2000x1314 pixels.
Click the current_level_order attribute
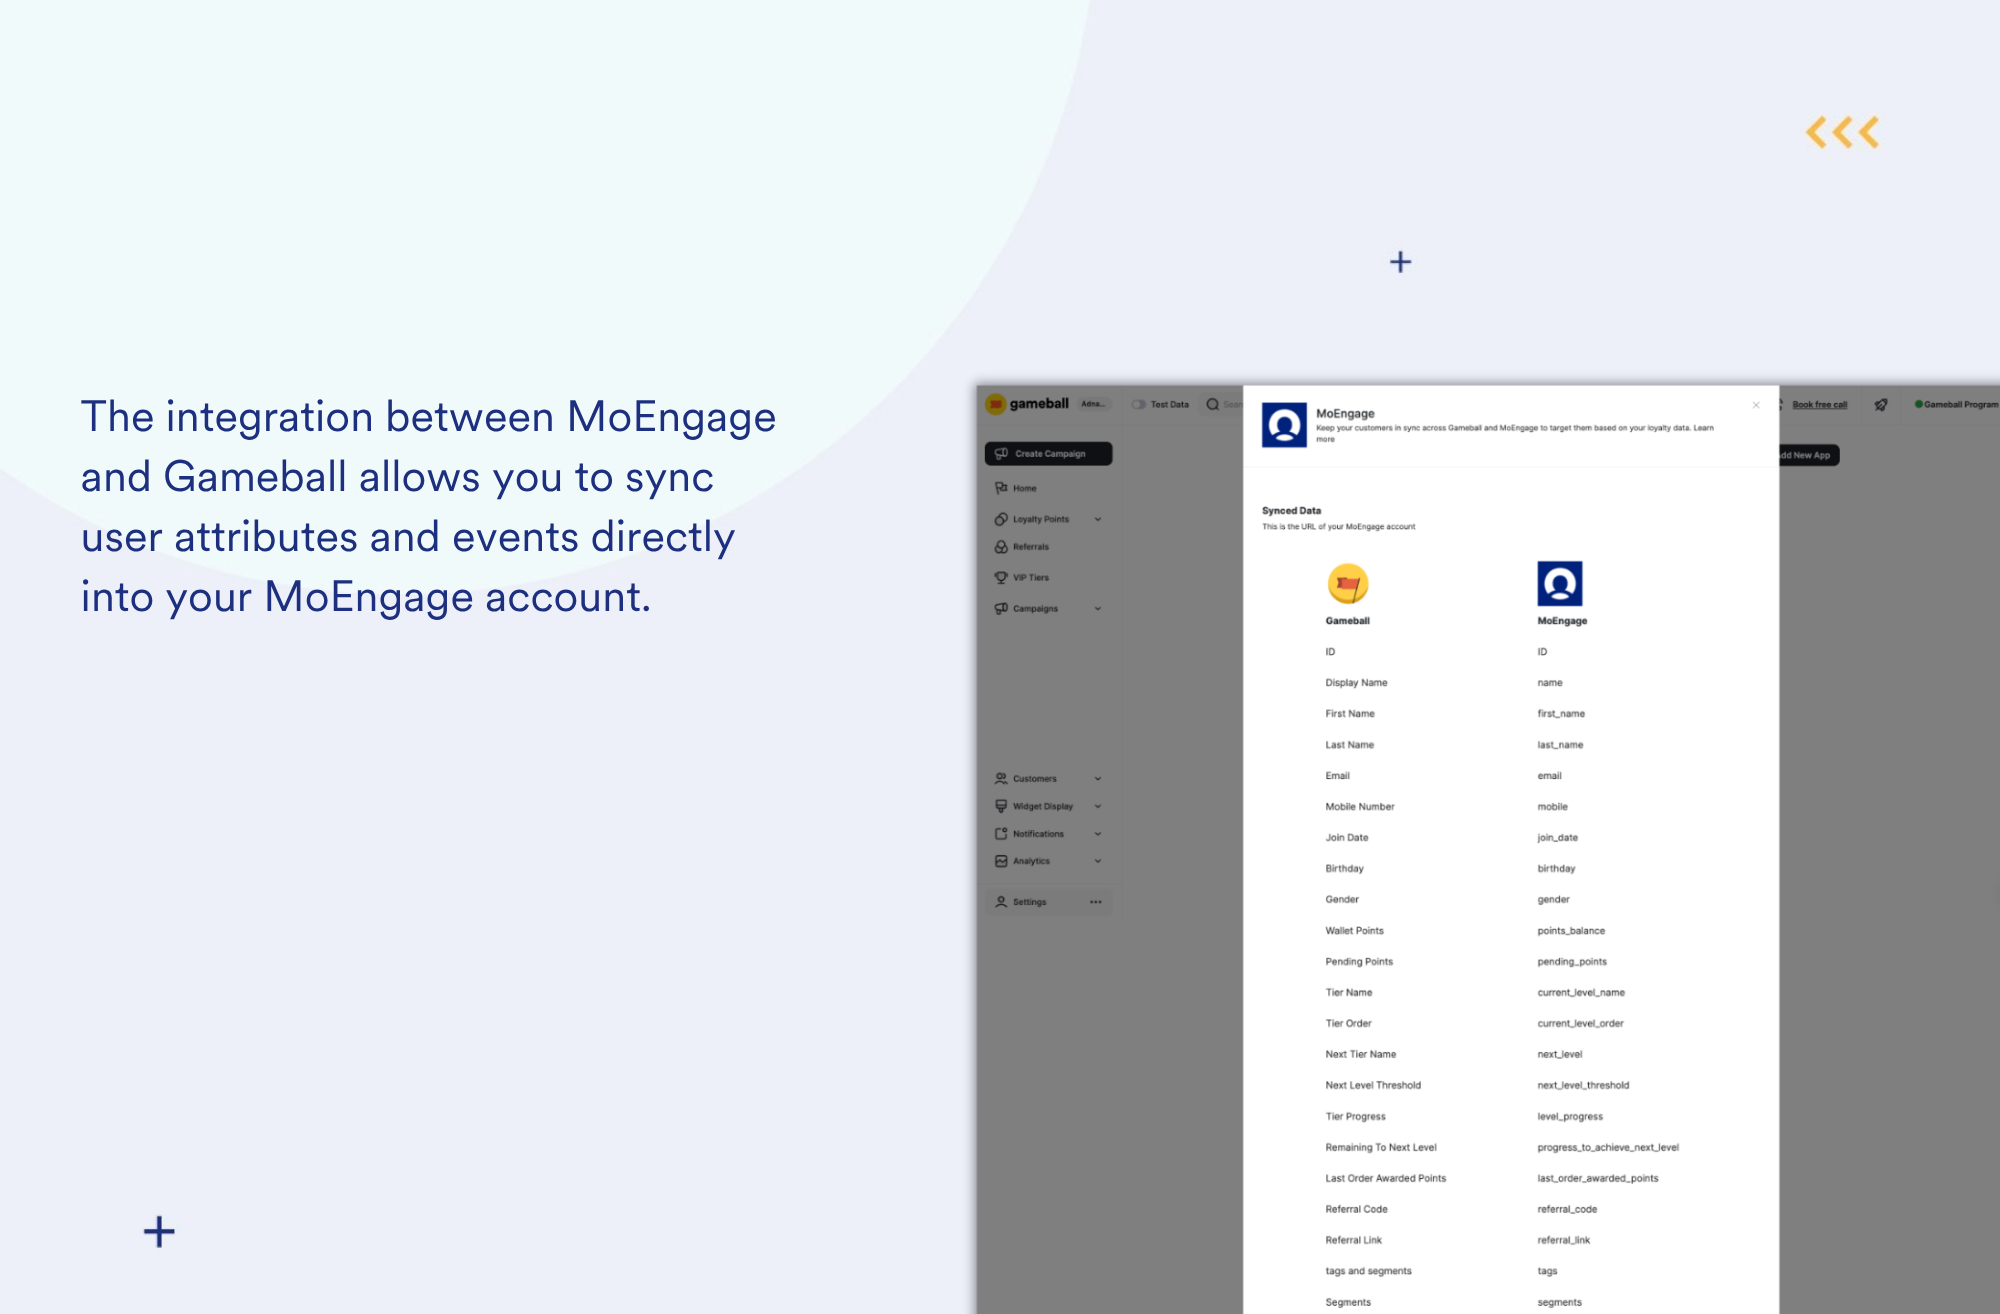[1580, 1024]
